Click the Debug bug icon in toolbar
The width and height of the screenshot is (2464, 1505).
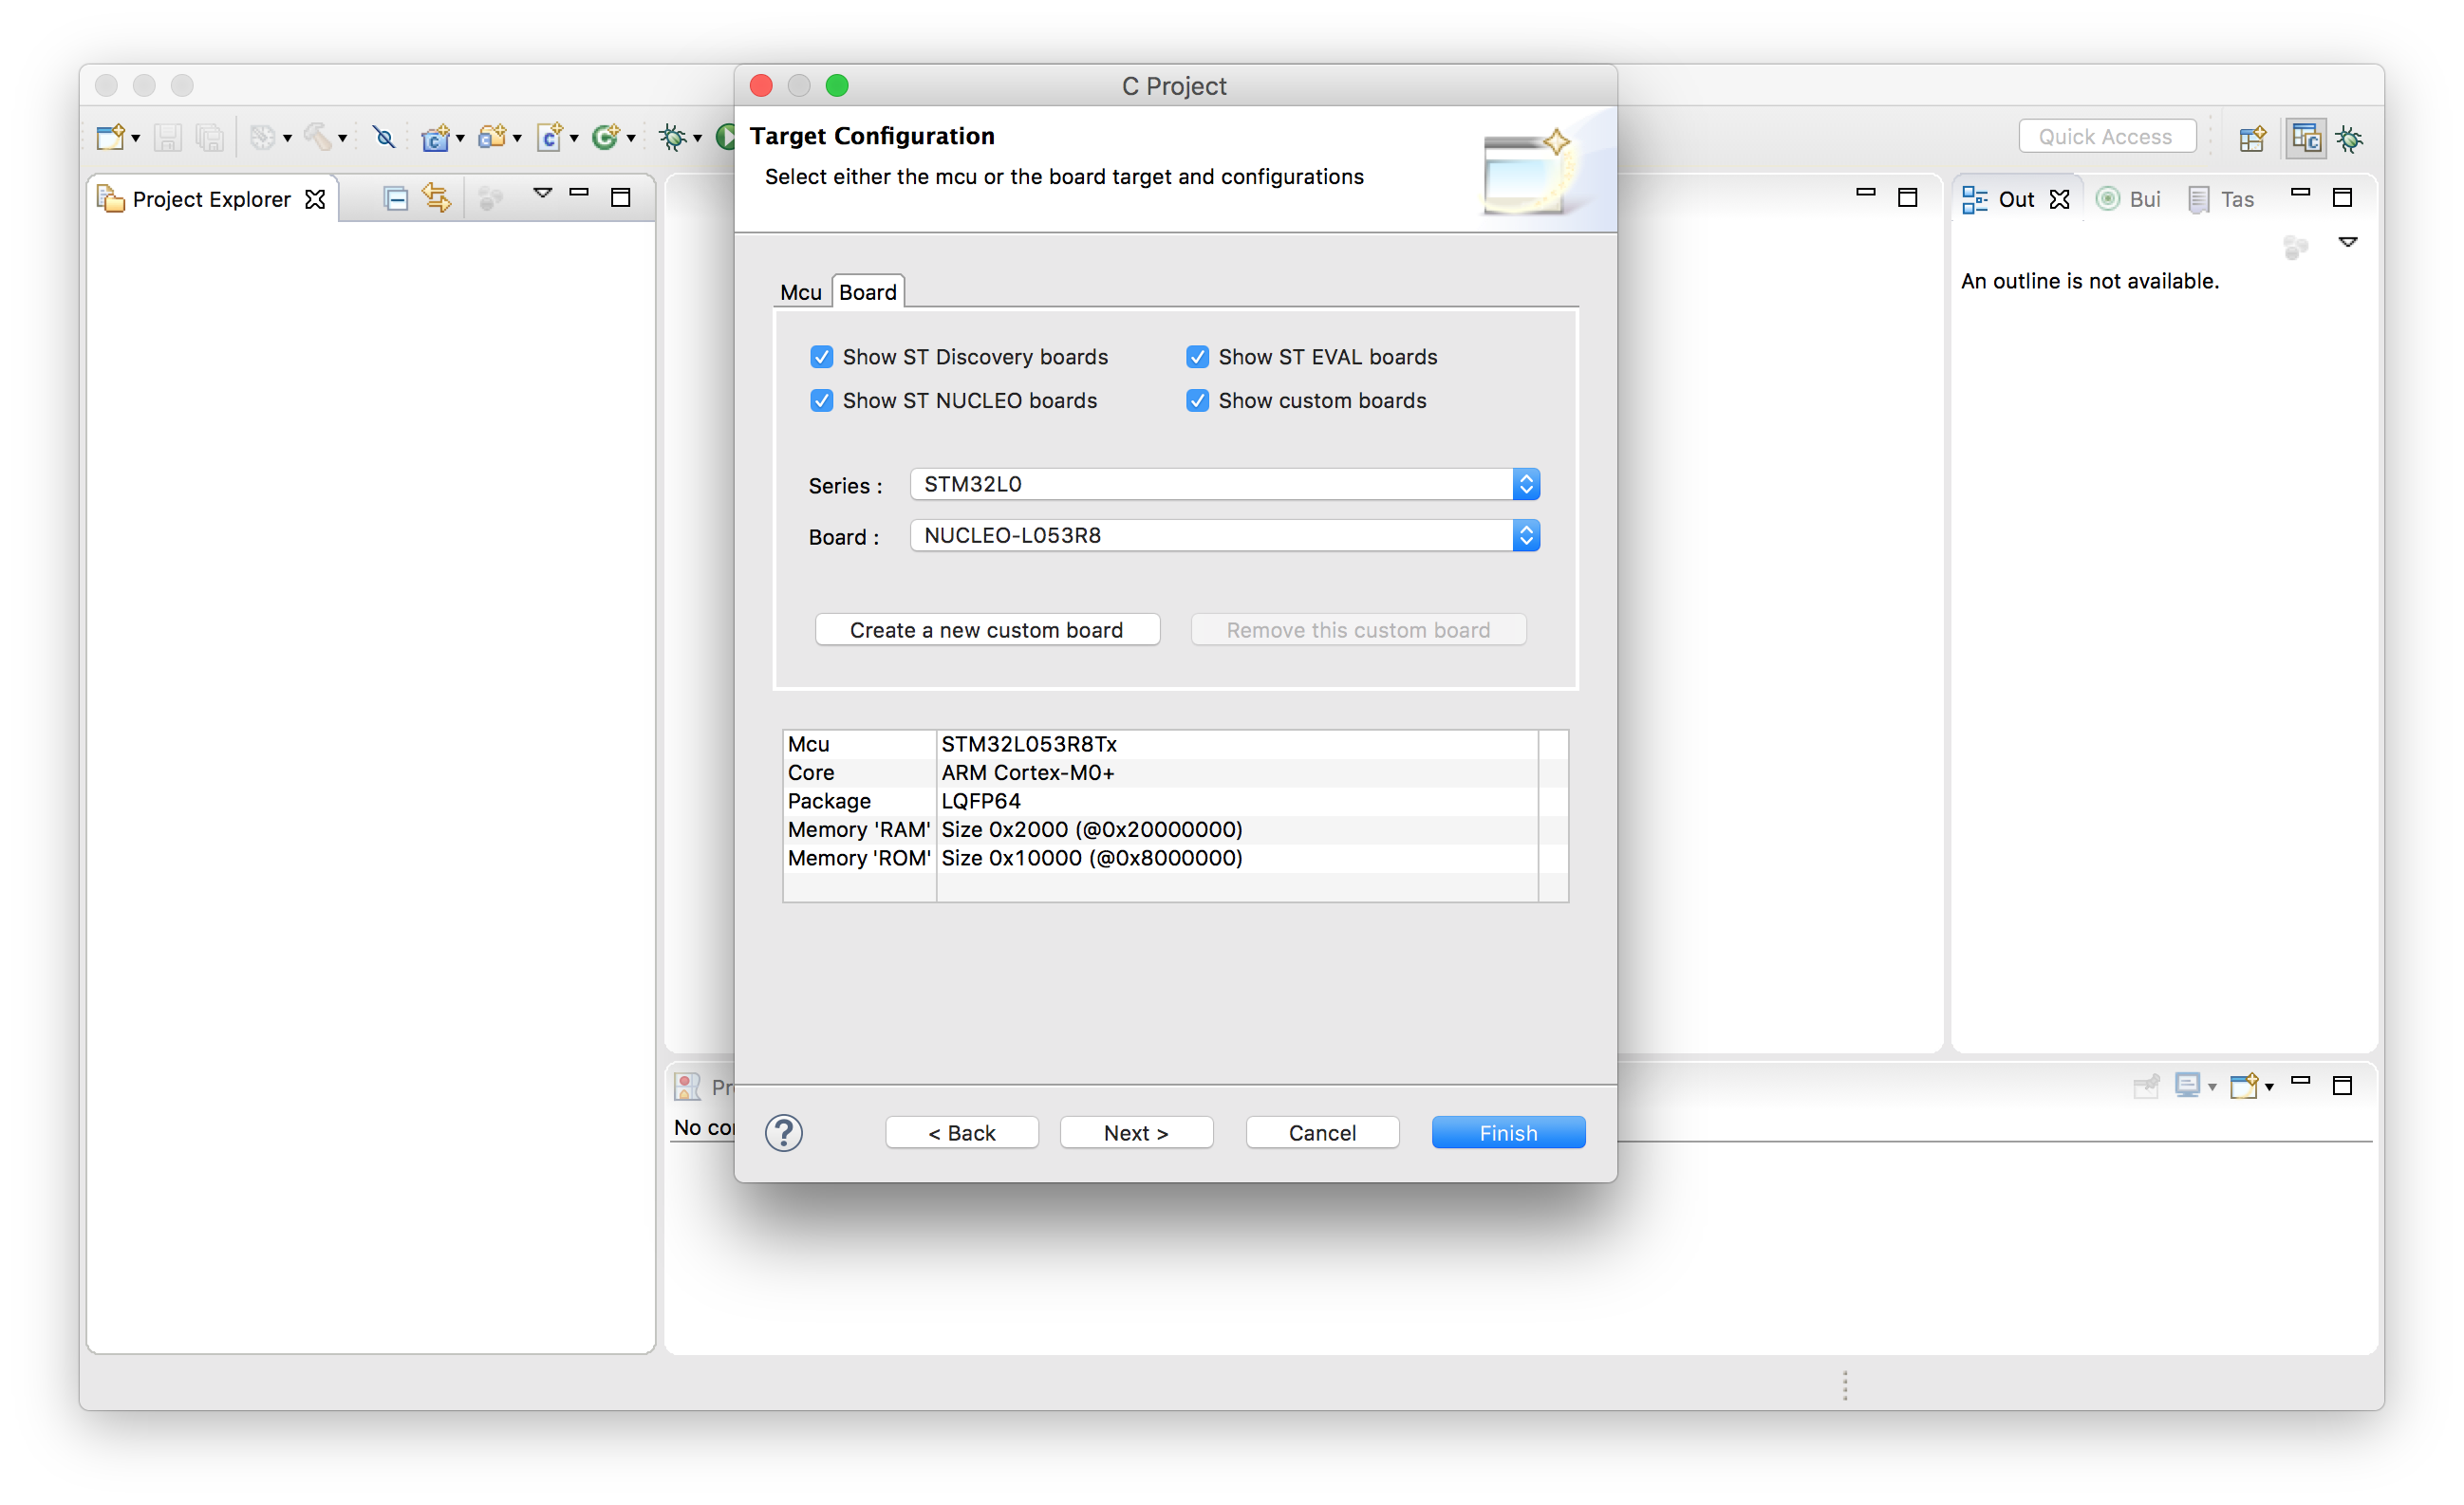pos(672,137)
